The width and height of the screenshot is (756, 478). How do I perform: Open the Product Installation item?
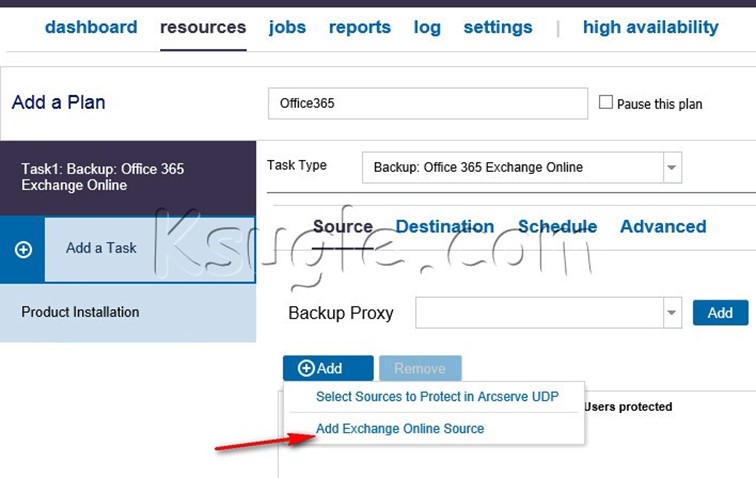point(128,313)
